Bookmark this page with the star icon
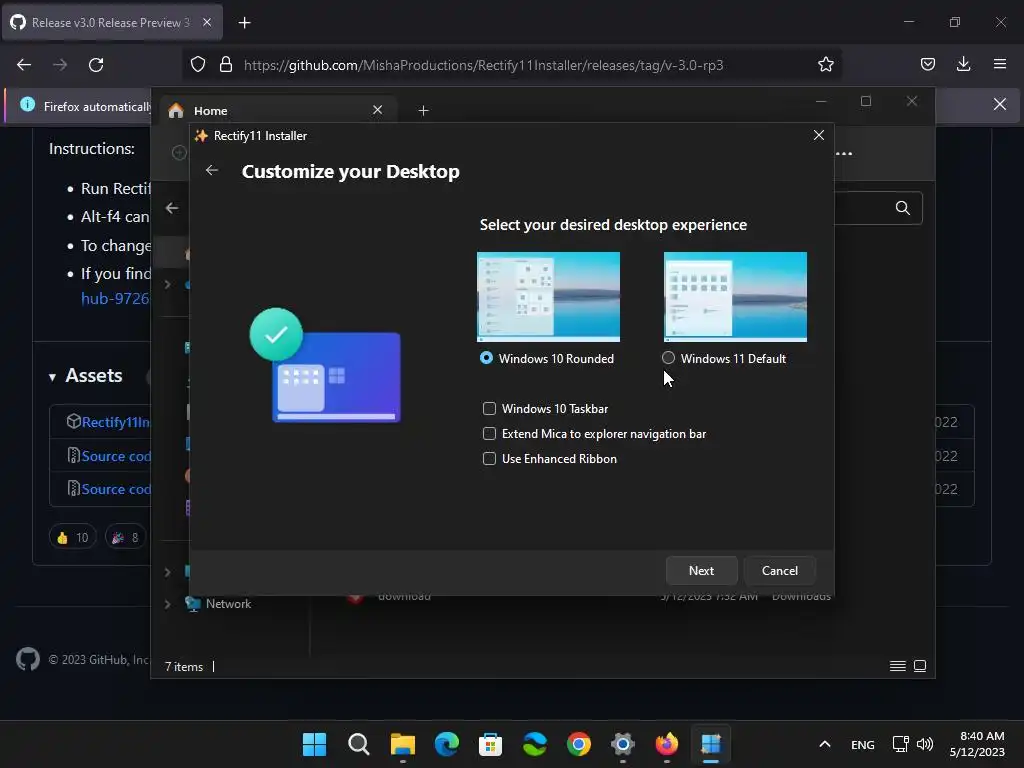The height and width of the screenshot is (768, 1024). tap(825, 65)
